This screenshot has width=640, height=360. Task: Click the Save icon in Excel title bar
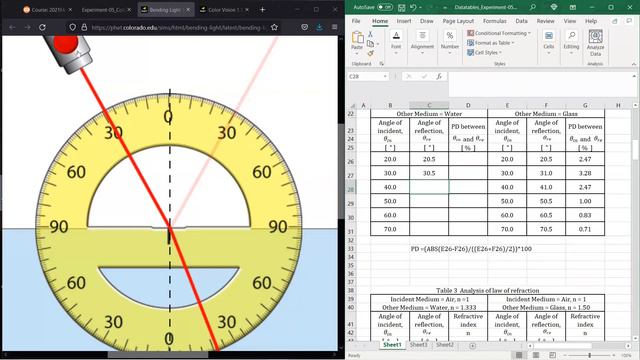click(402, 8)
